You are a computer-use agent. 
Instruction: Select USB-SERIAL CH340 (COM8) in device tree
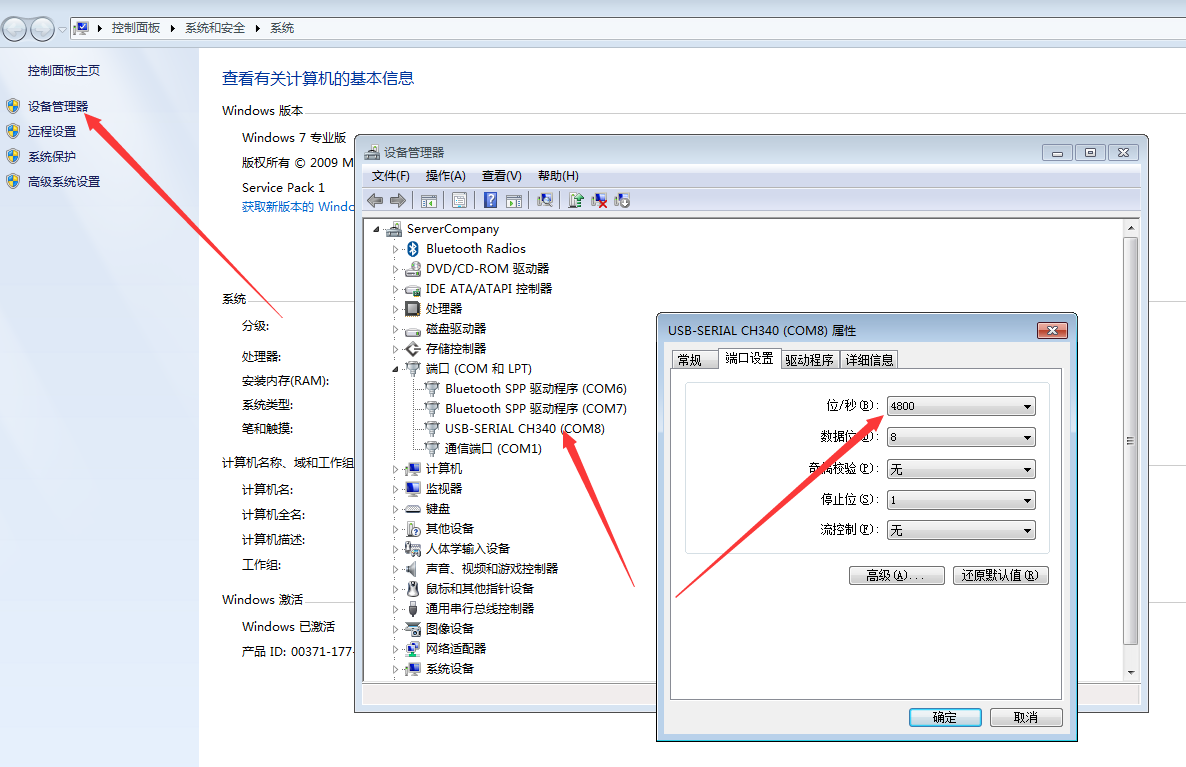tap(524, 429)
